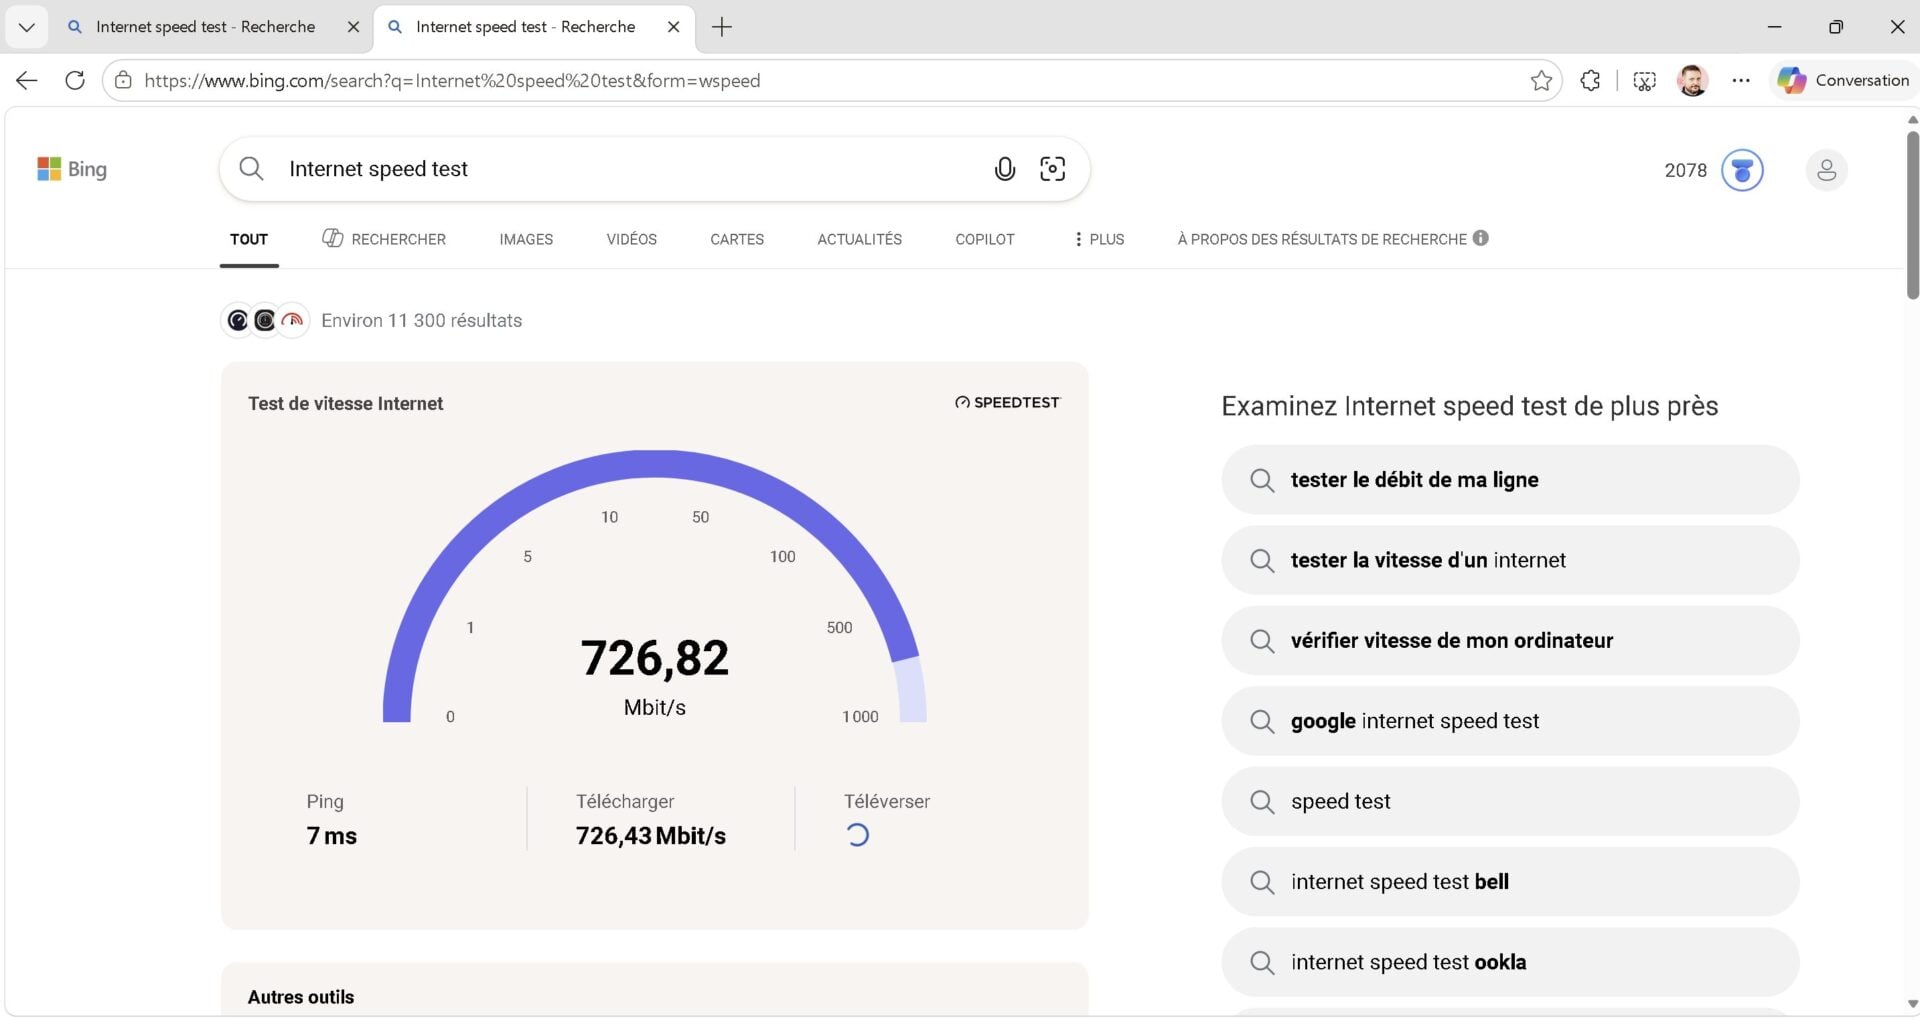This screenshot has width=1920, height=1021.
Task: Open the Plus search categories menu
Action: tap(1098, 239)
